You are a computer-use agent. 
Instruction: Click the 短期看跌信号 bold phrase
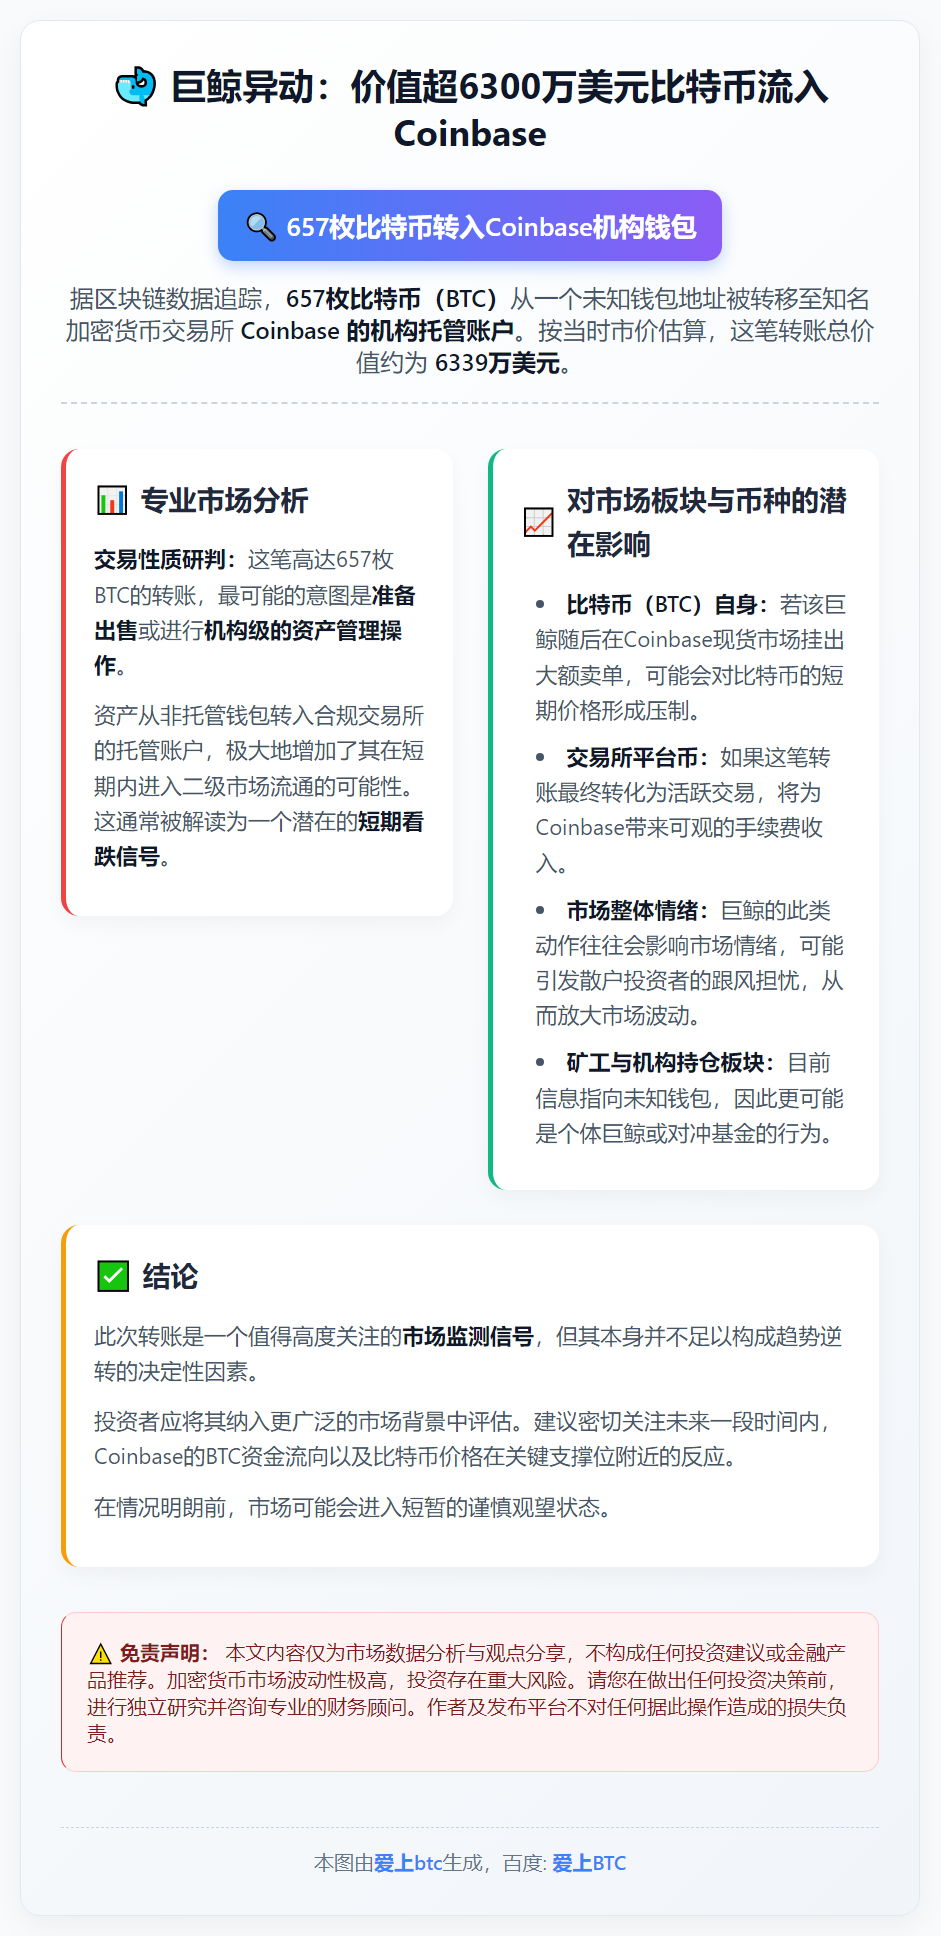coord(259,839)
